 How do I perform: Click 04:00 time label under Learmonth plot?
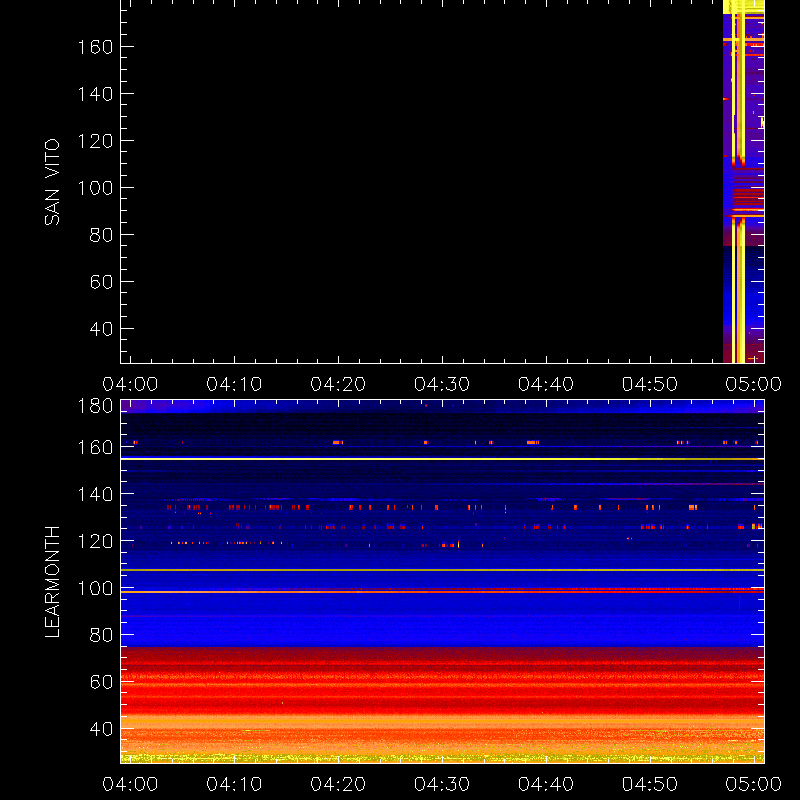(x=130, y=784)
